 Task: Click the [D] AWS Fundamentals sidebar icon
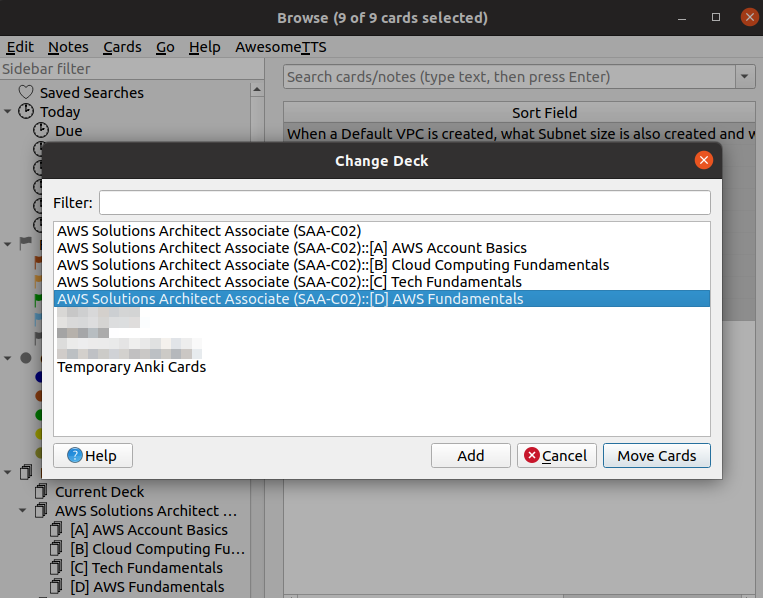click(56, 586)
